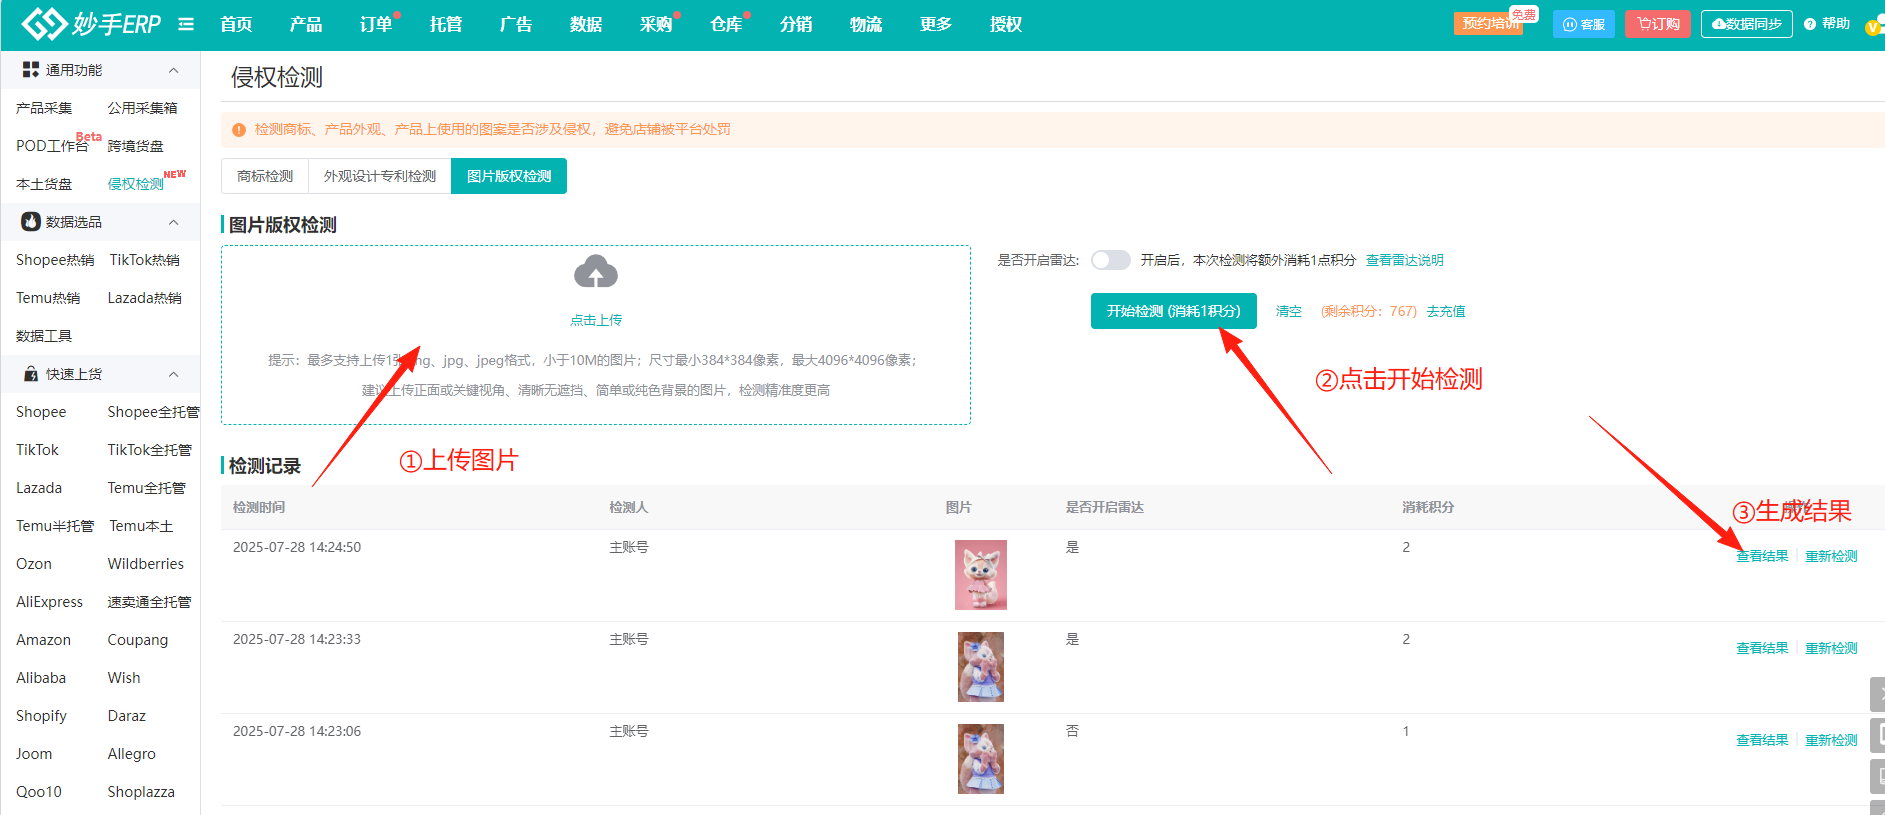1885x815 pixels.
Task: Collapse the 快速上货 section chevron
Action: [174, 374]
